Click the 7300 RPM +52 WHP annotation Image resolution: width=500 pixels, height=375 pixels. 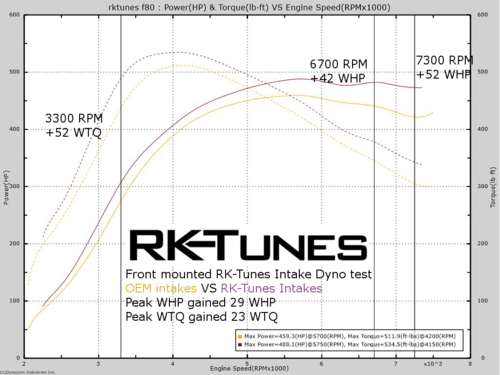[x=444, y=67]
